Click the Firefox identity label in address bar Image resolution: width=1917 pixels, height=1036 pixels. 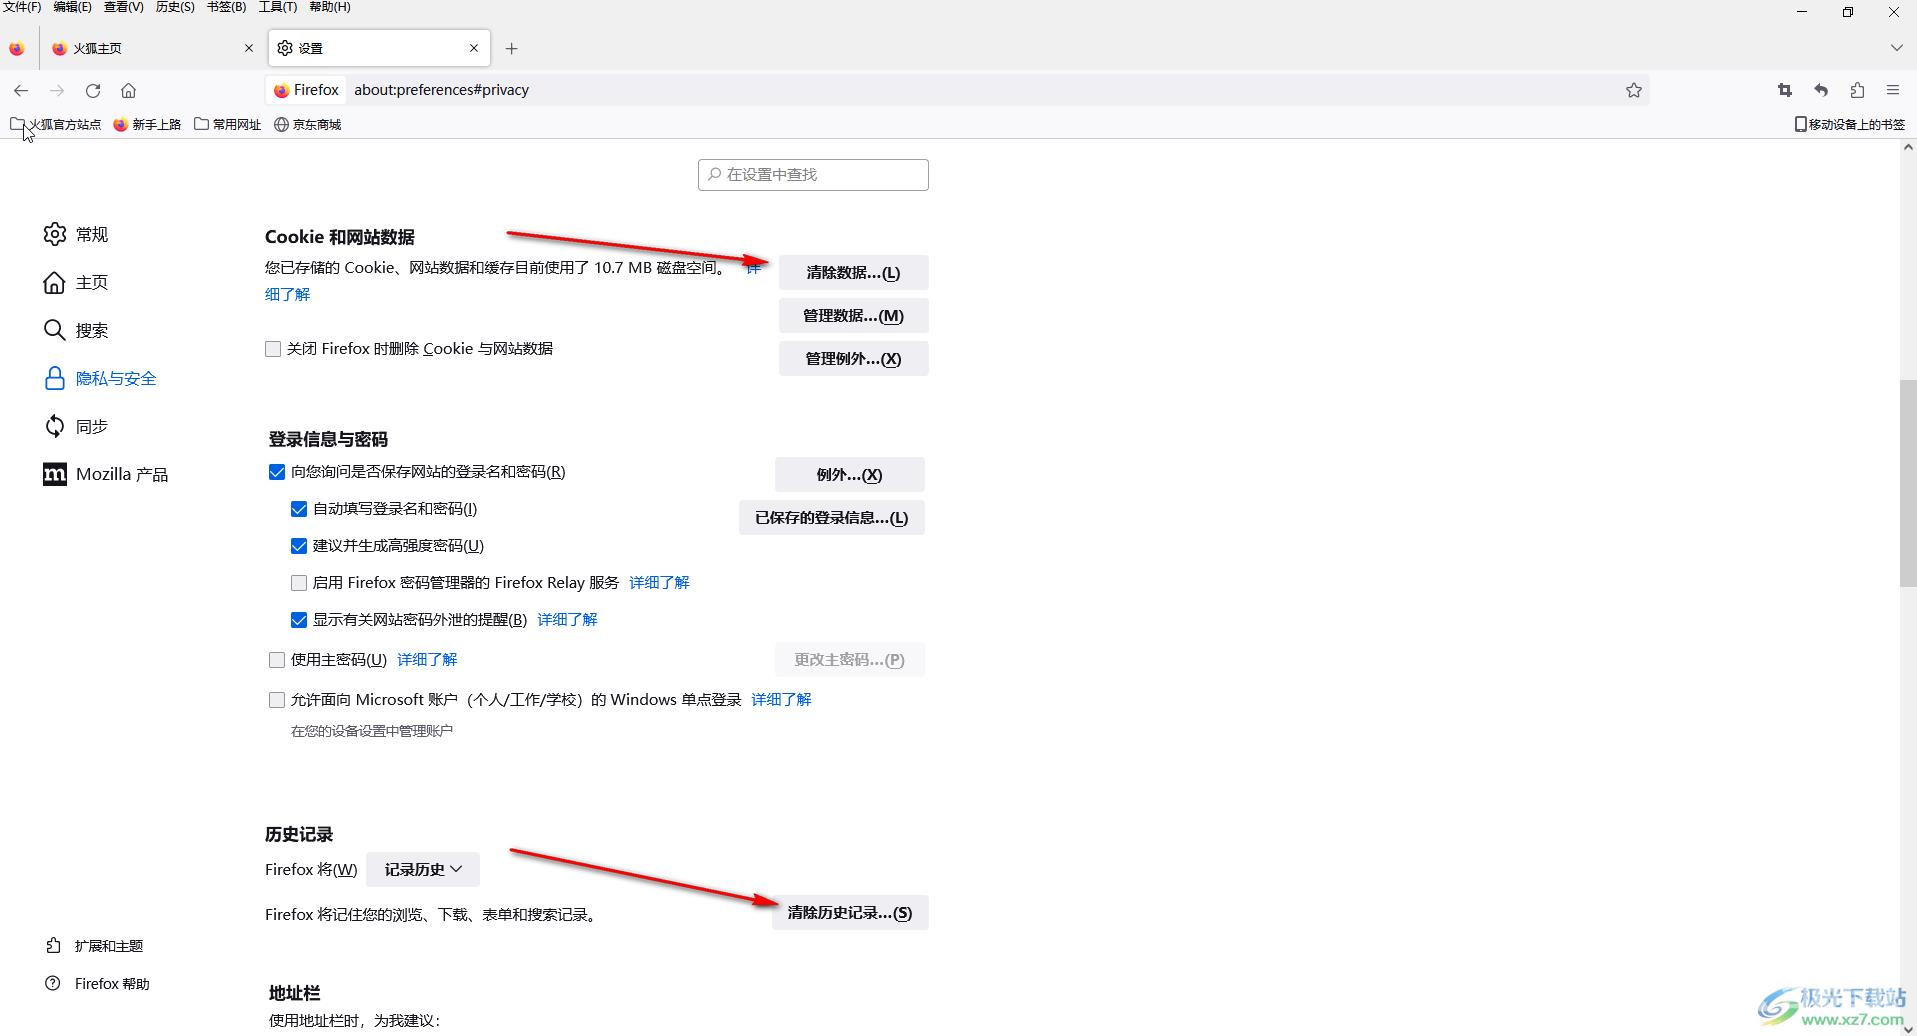click(x=306, y=90)
